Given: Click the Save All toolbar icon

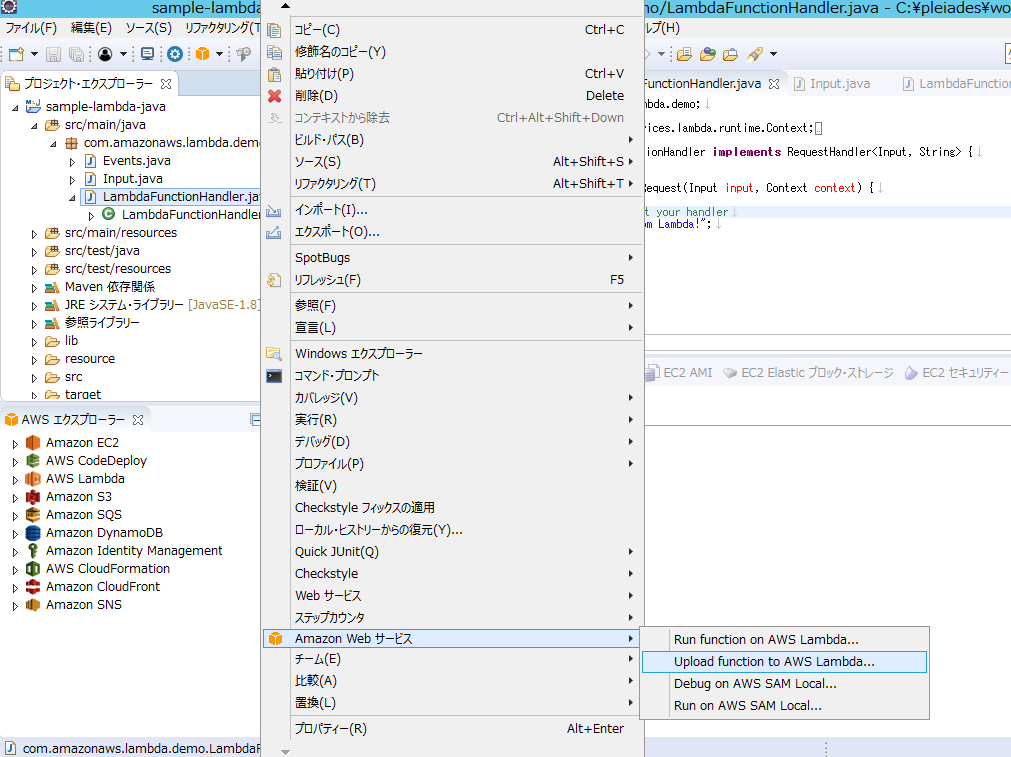Looking at the screenshot, I should (76, 54).
